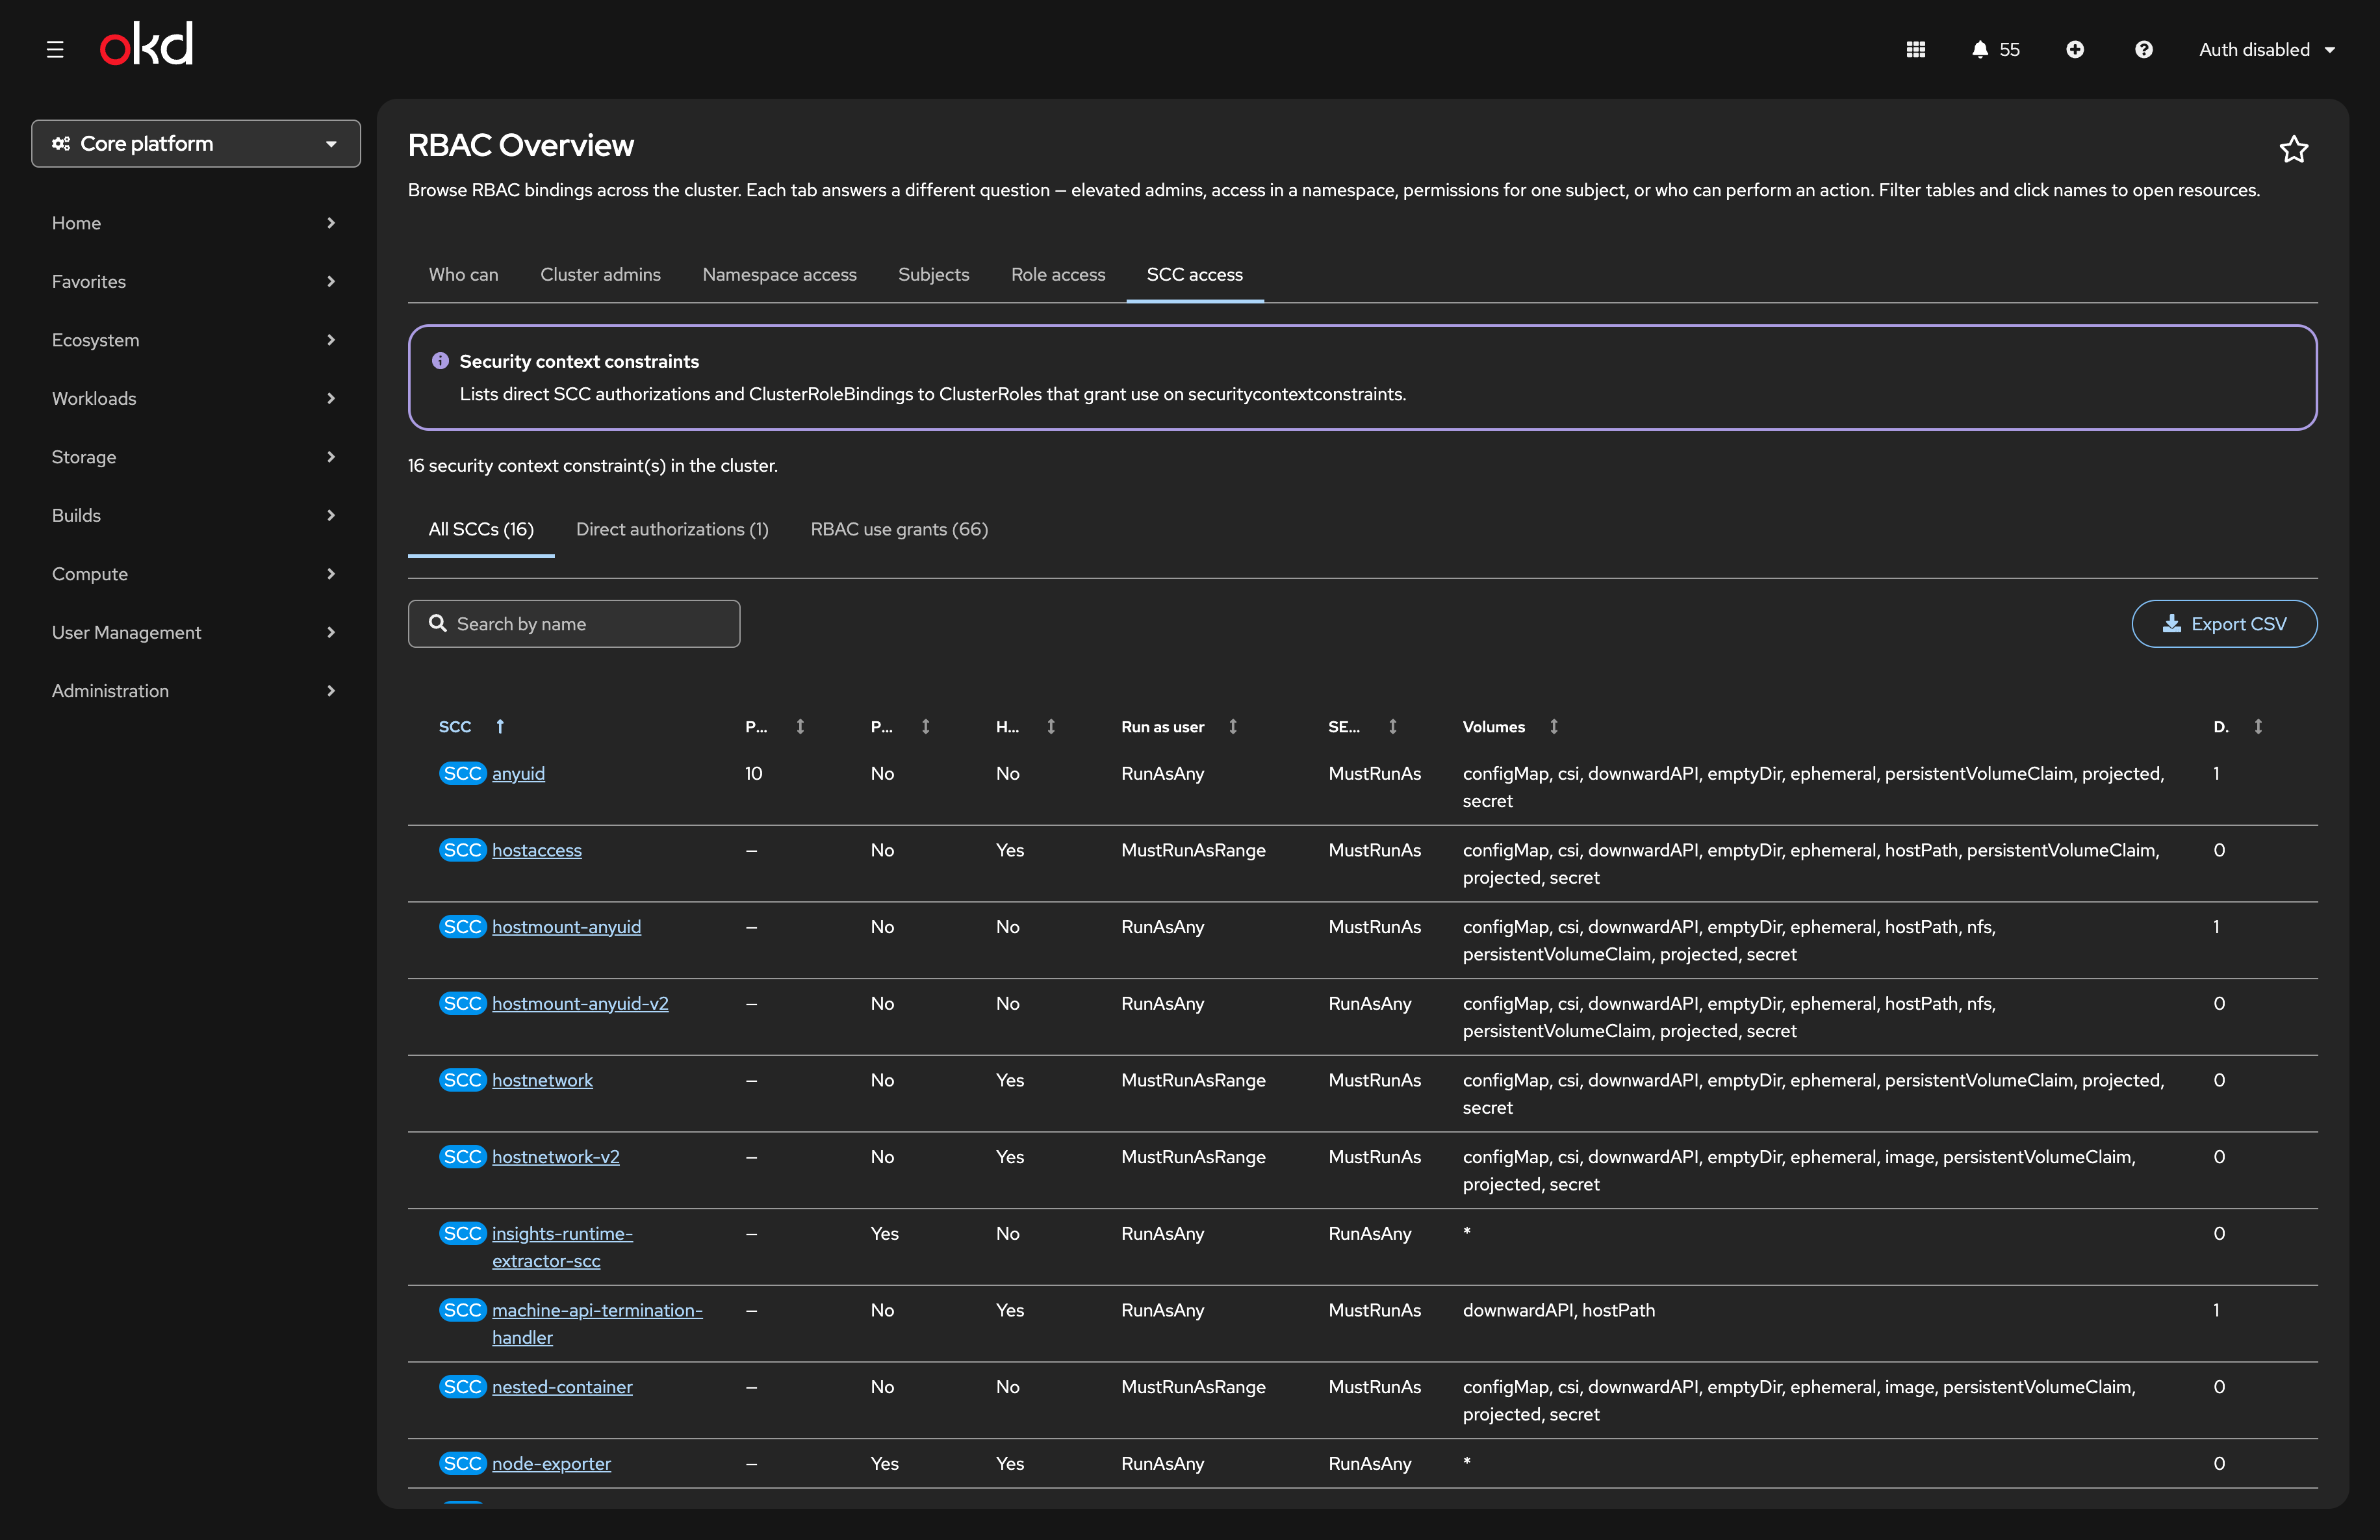Click the Export CSV button
2380x1540 pixels.
(2224, 623)
